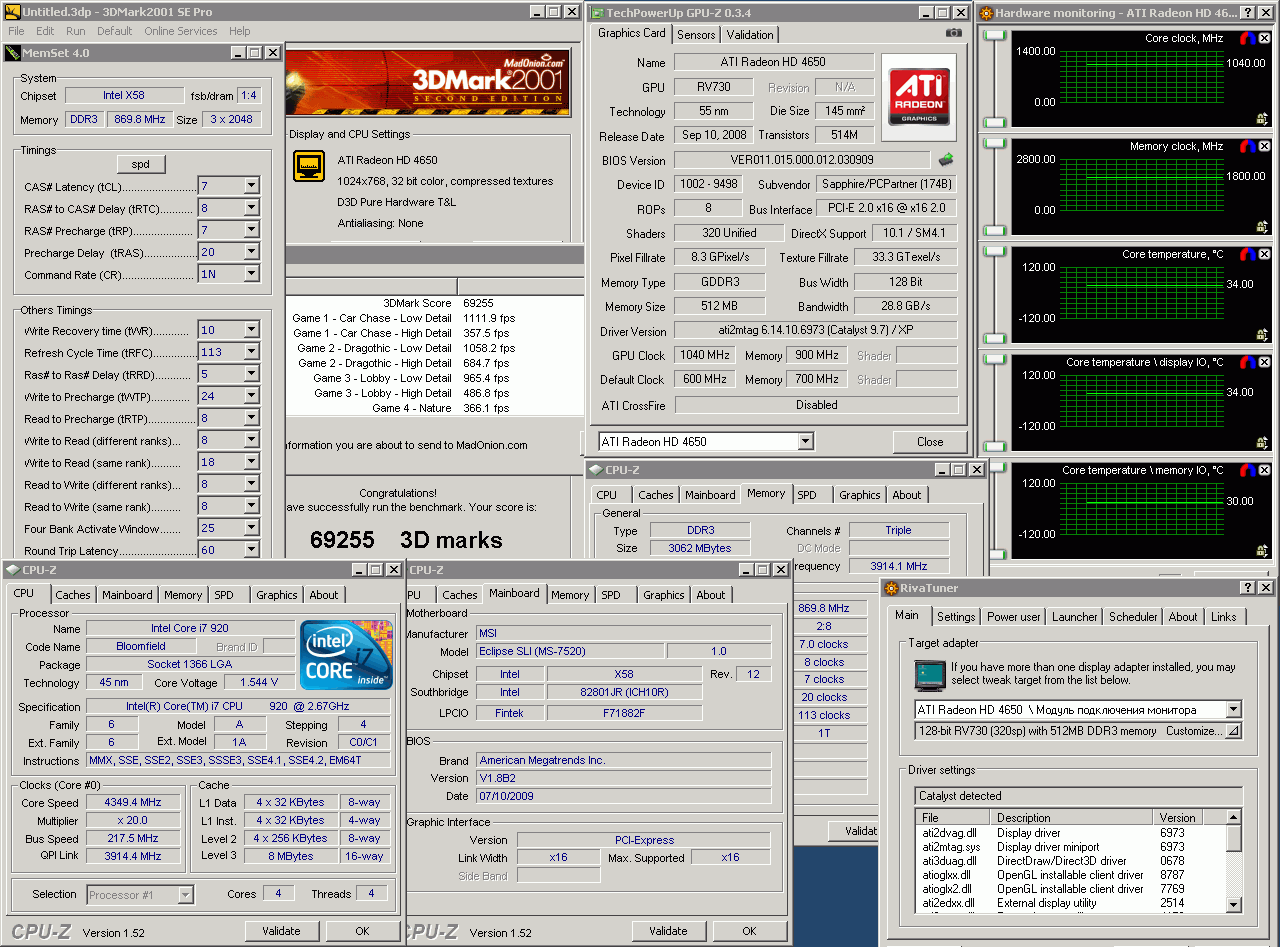Click scroll up arrow in RivaTuner driver list

click(1234, 817)
